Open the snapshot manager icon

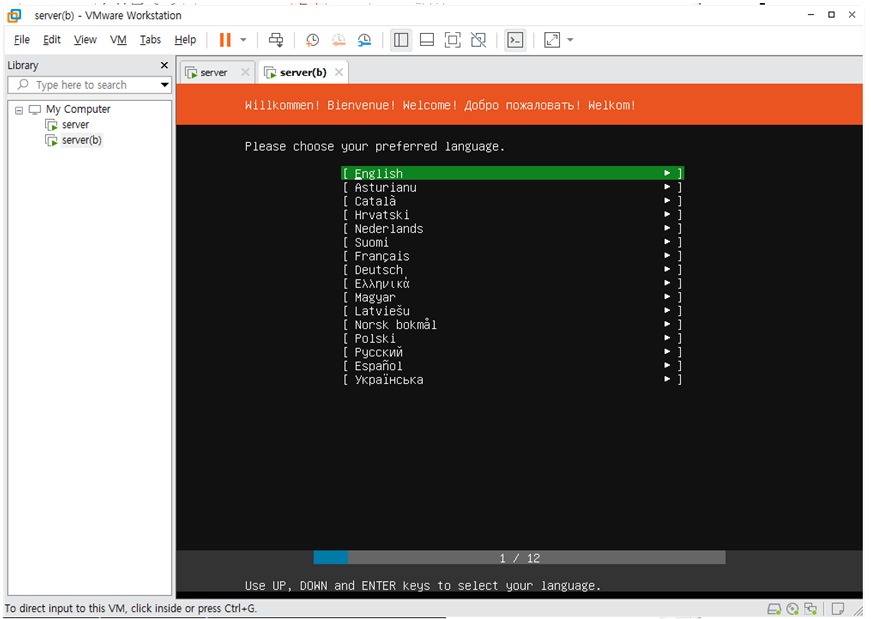[x=364, y=39]
